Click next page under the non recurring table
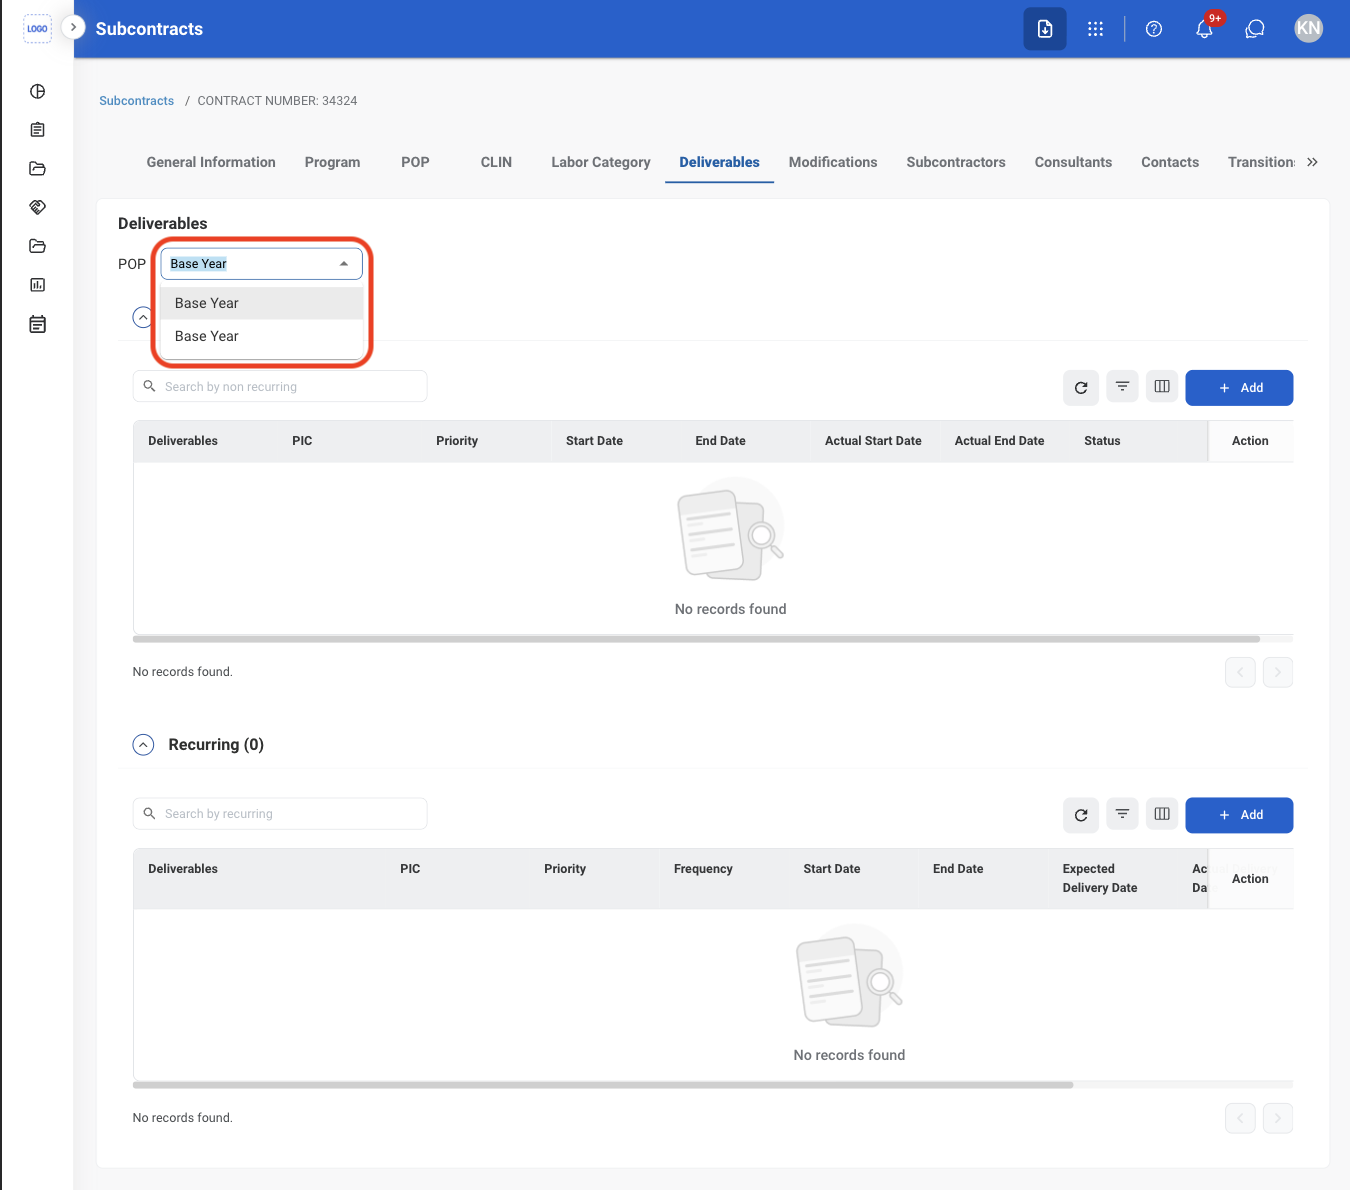The height and width of the screenshot is (1190, 1350). (x=1278, y=672)
